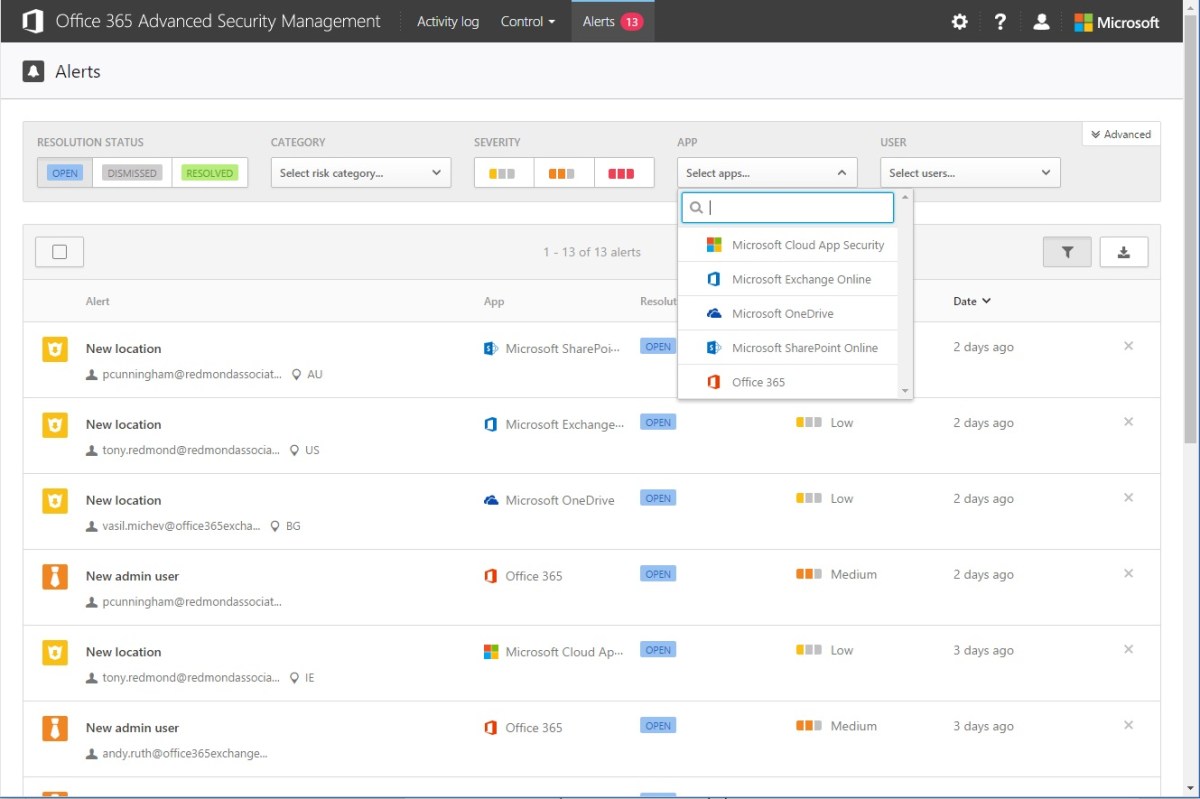Click the New admin user alert icon
This screenshot has width=1200, height=799.
pyautogui.click(x=55, y=576)
